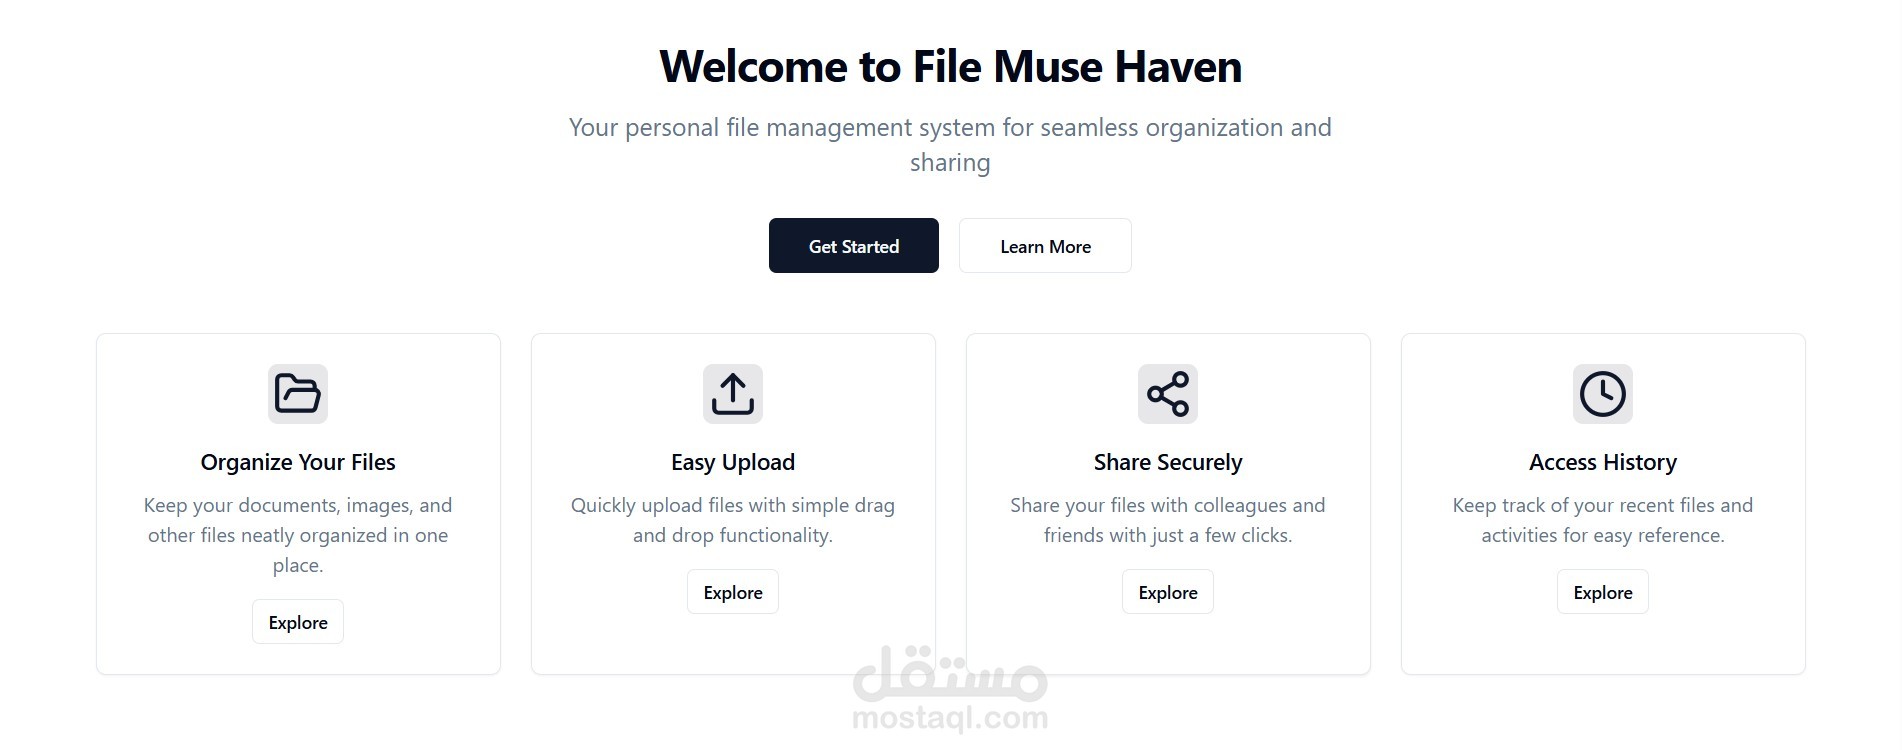The height and width of the screenshot is (750, 1902).
Task: Open the Learn More button
Action: coord(1045,245)
